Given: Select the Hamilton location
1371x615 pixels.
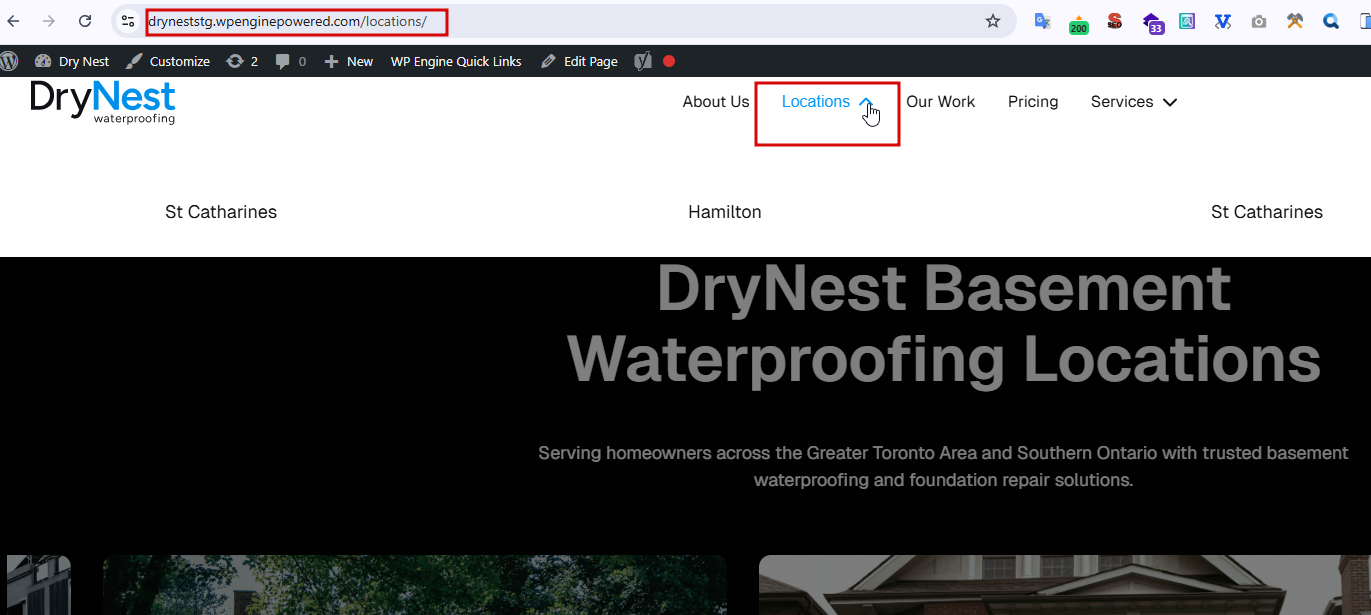Looking at the screenshot, I should pos(725,212).
